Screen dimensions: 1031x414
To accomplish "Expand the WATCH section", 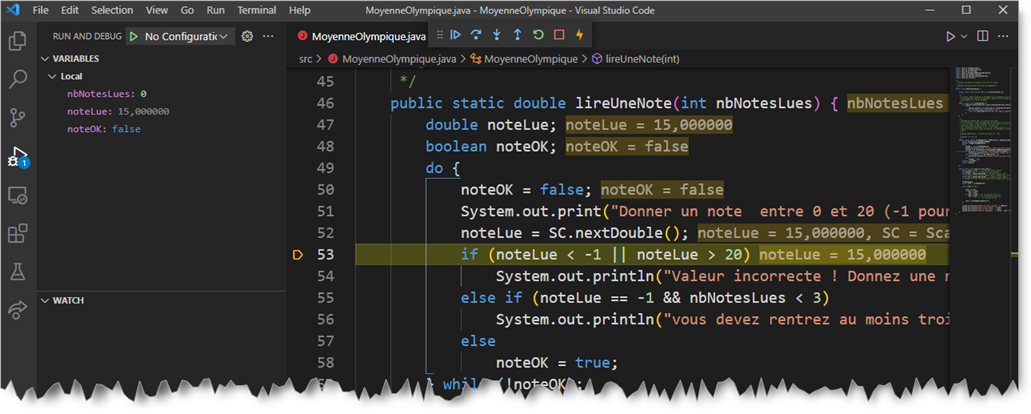I will [67, 300].
